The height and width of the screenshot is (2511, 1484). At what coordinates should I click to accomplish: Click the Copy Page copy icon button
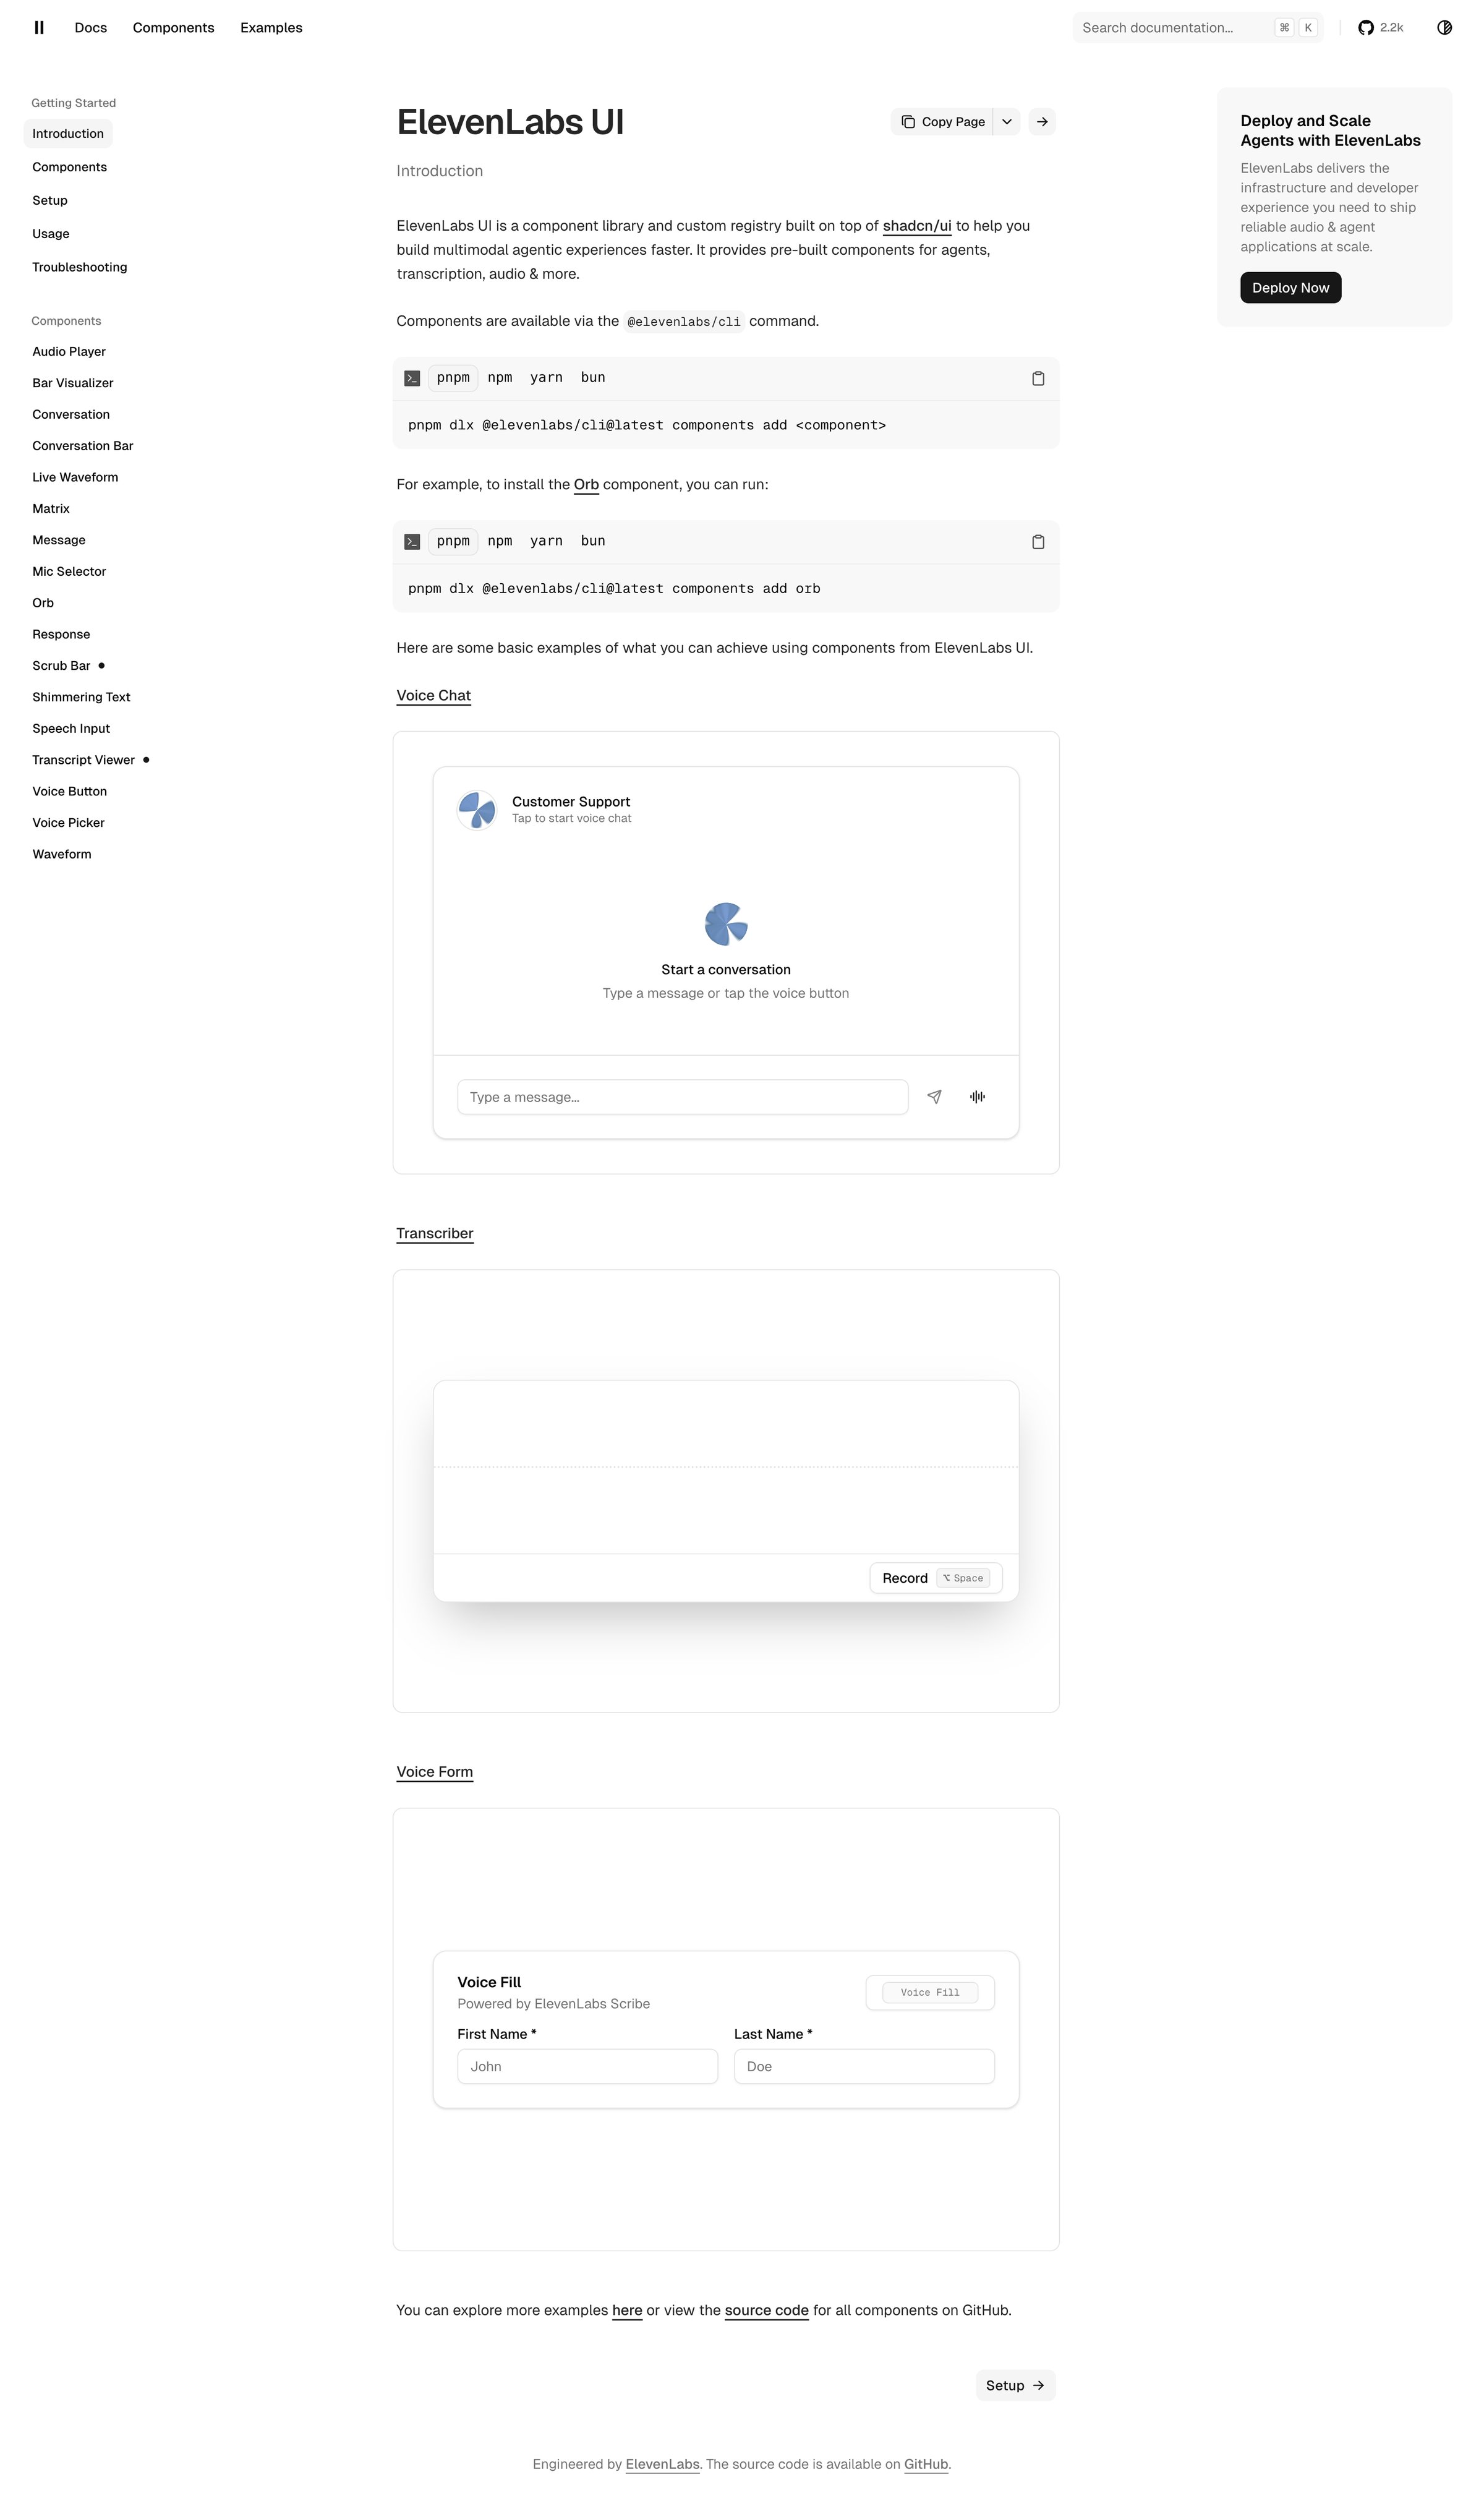(x=942, y=122)
